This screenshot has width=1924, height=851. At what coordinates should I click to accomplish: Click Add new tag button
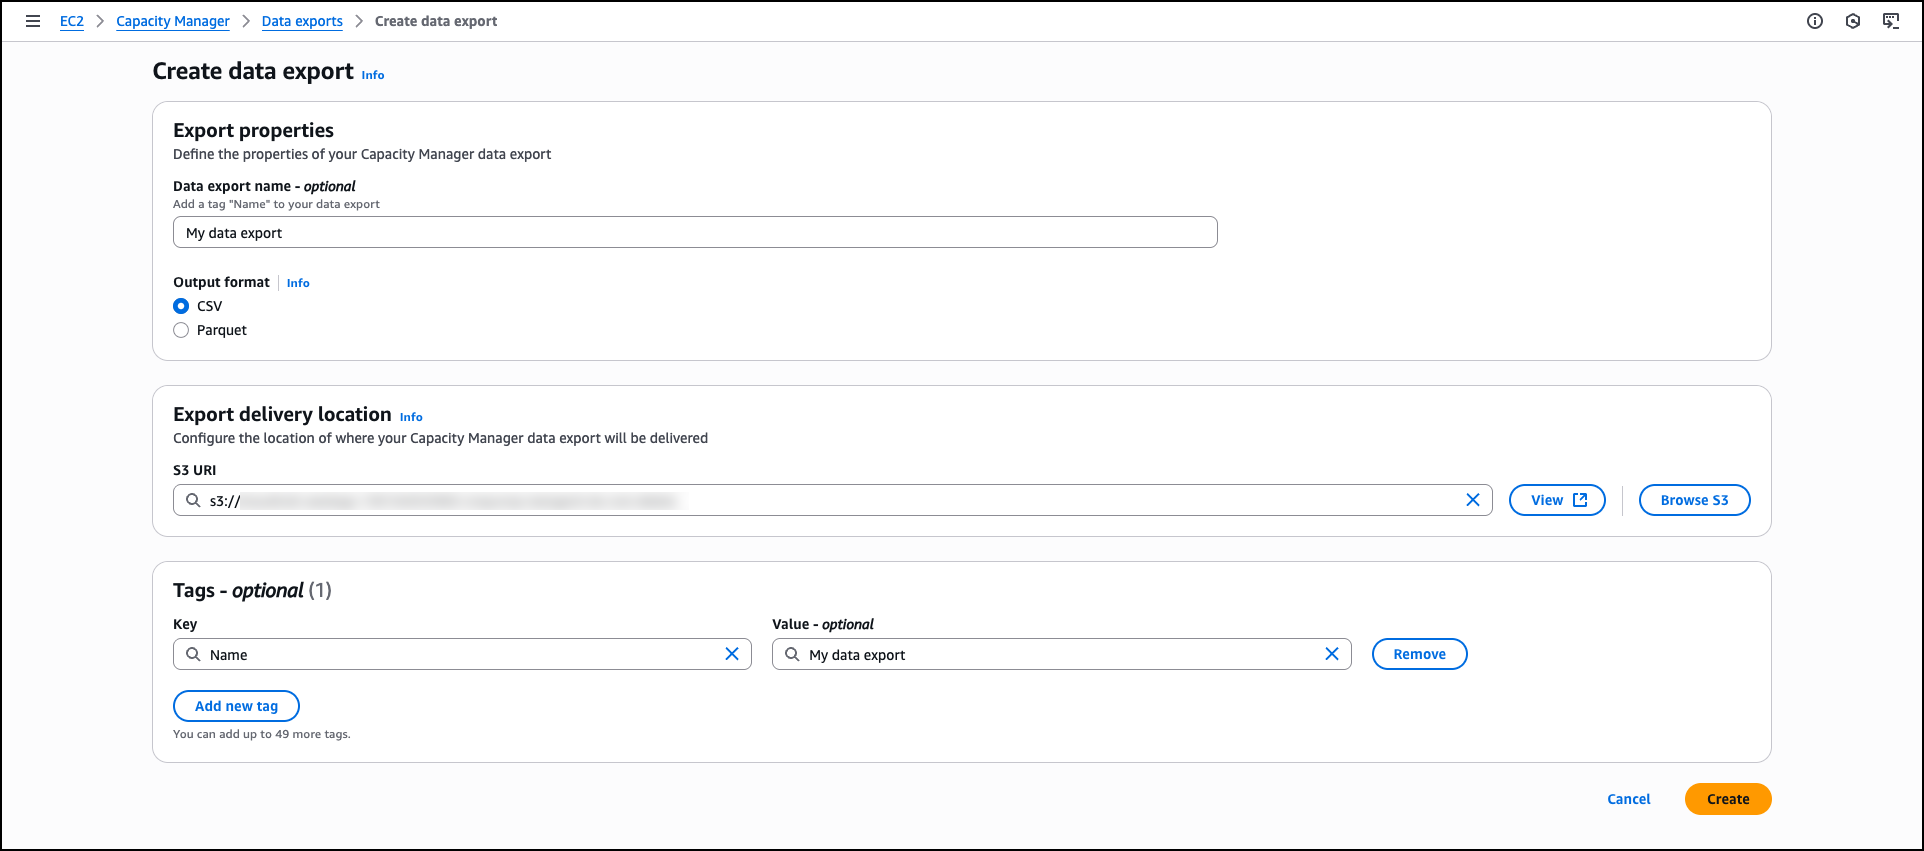coord(236,706)
